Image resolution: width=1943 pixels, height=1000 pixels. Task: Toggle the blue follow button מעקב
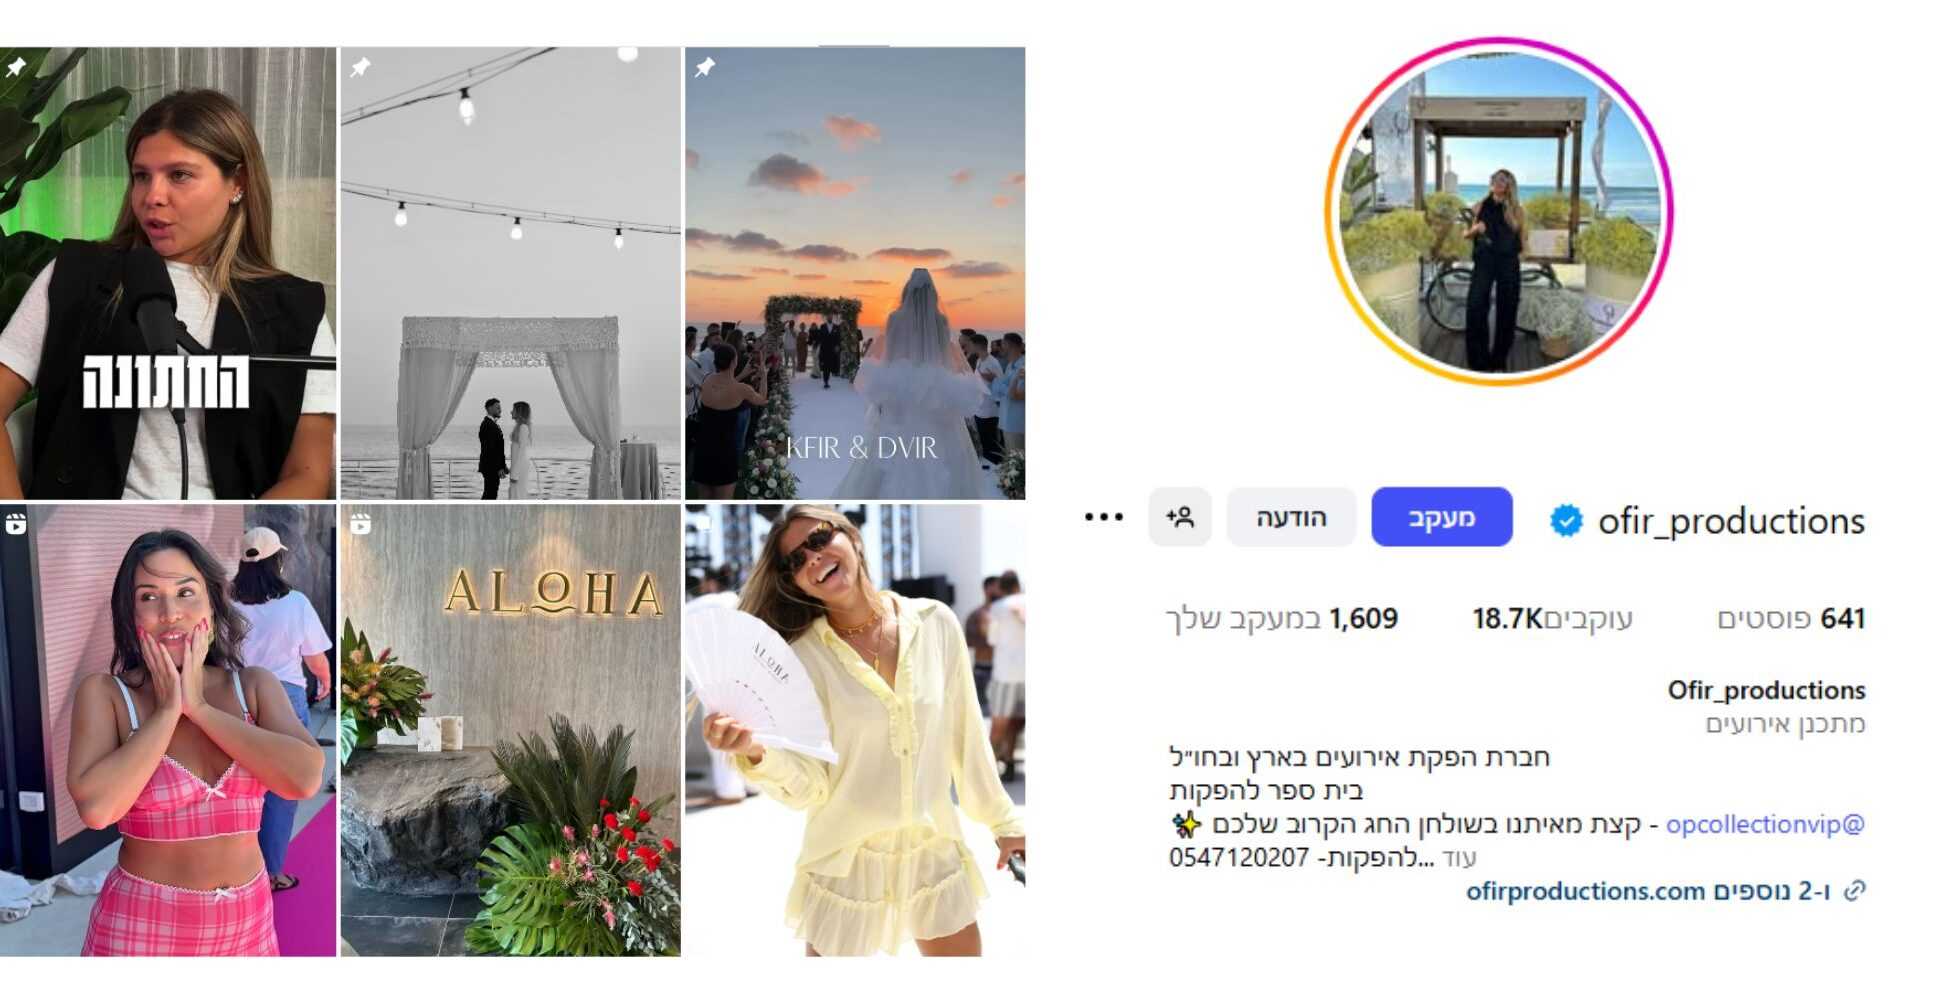(1441, 517)
